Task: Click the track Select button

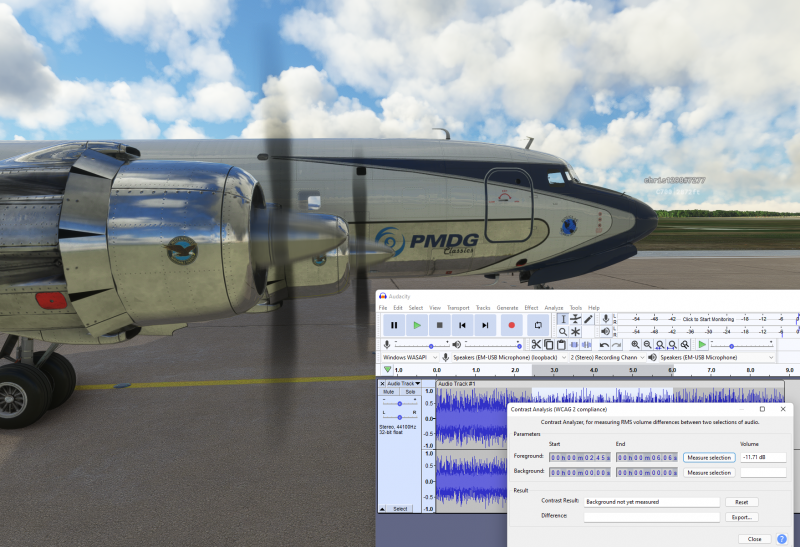Action: click(x=401, y=509)
